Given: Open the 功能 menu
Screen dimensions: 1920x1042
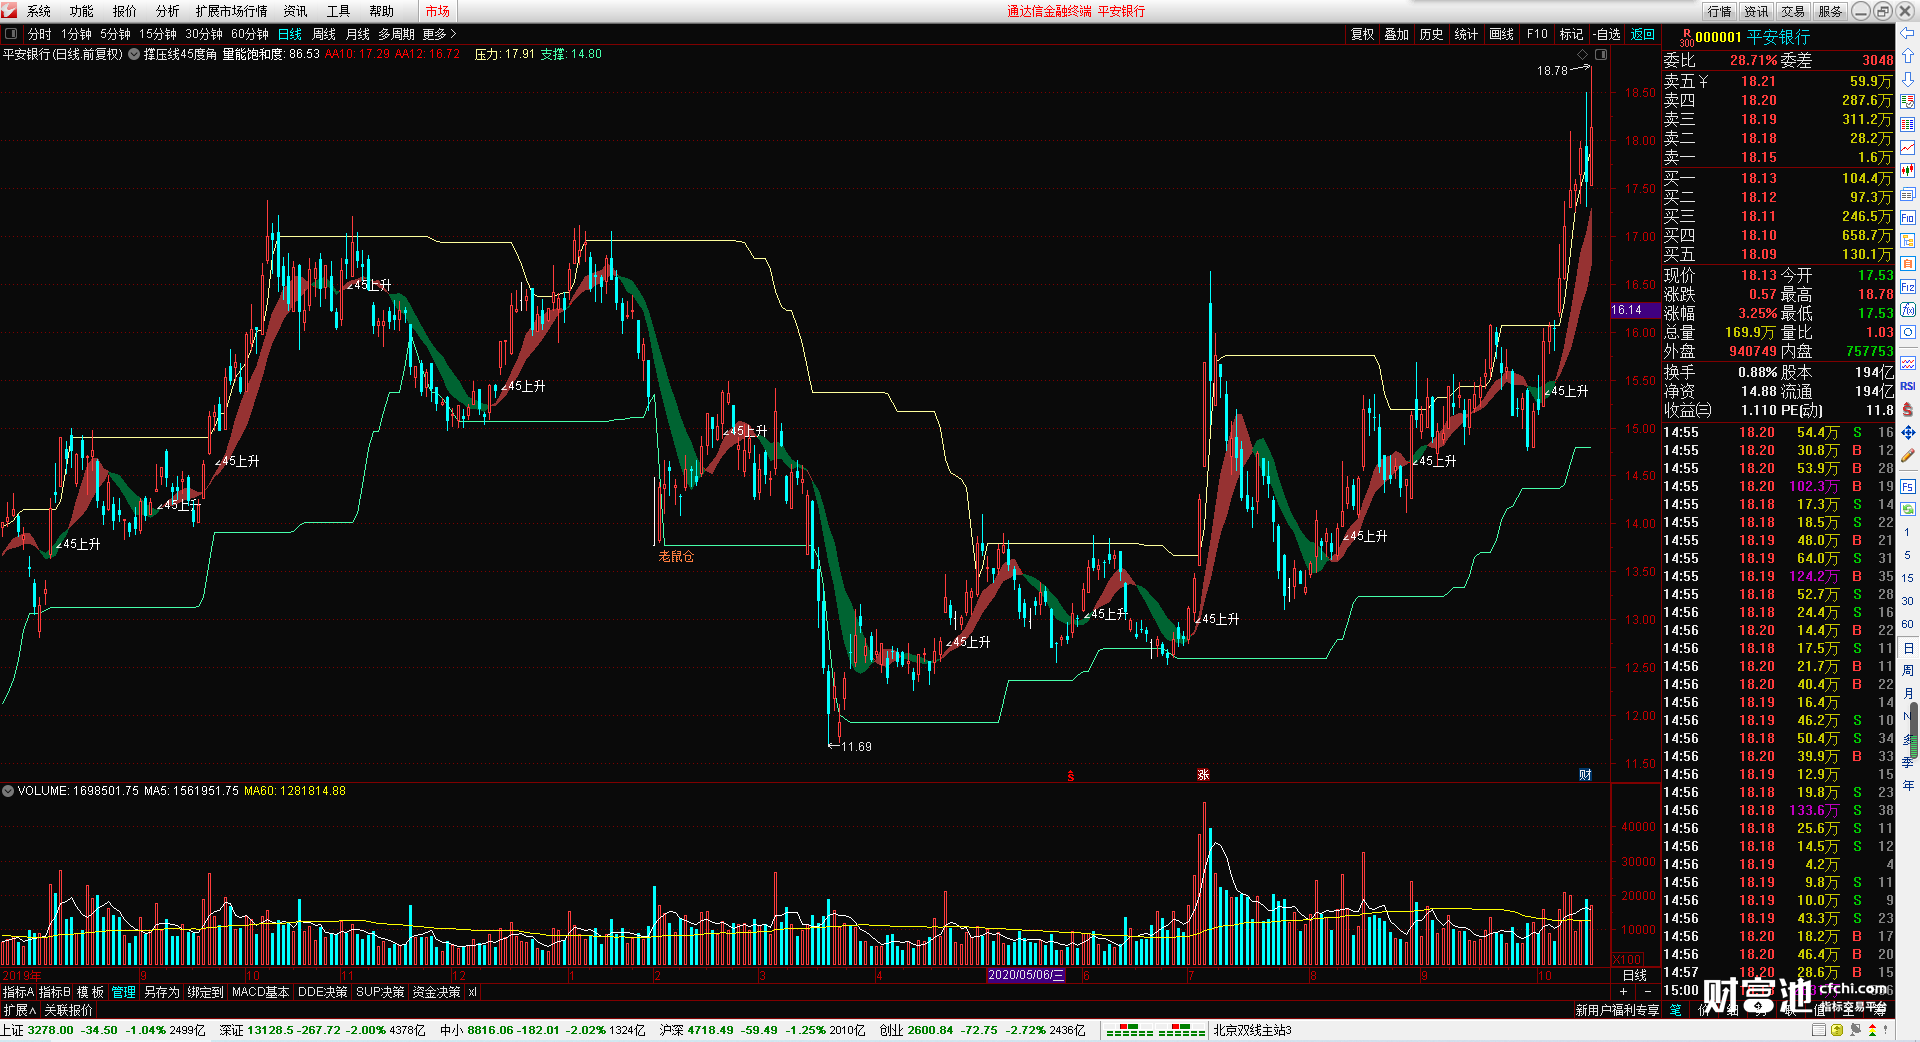Looking at the screenshot, I should click(x=82, y=11).
